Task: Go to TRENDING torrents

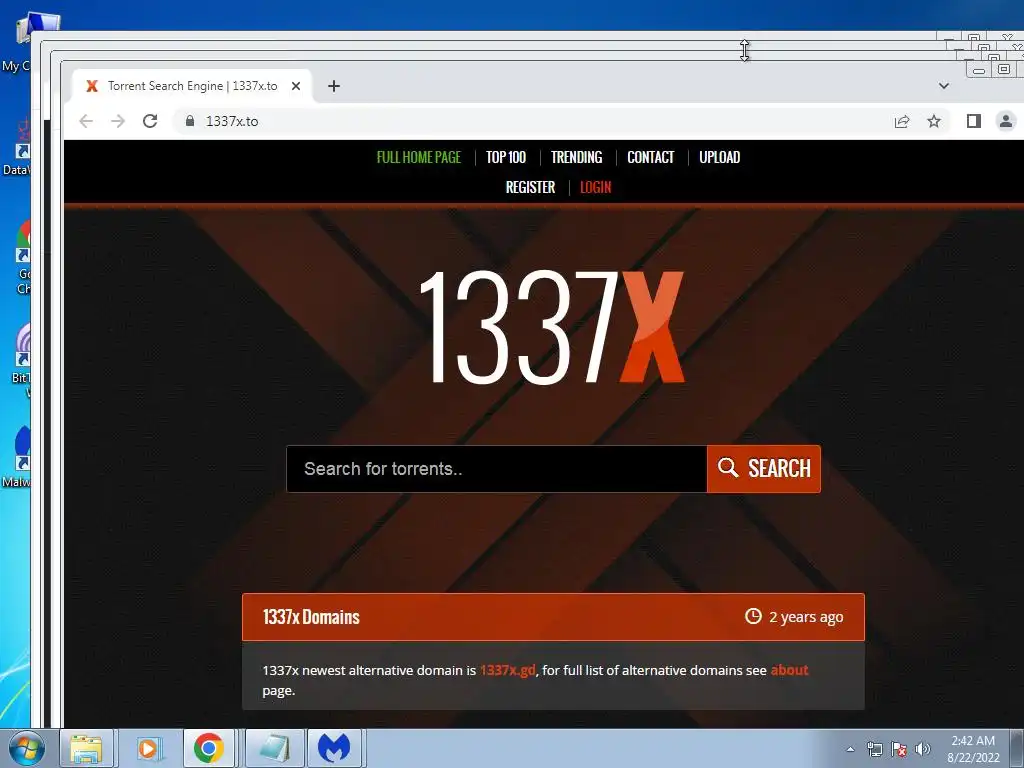Action: (577, 157)
